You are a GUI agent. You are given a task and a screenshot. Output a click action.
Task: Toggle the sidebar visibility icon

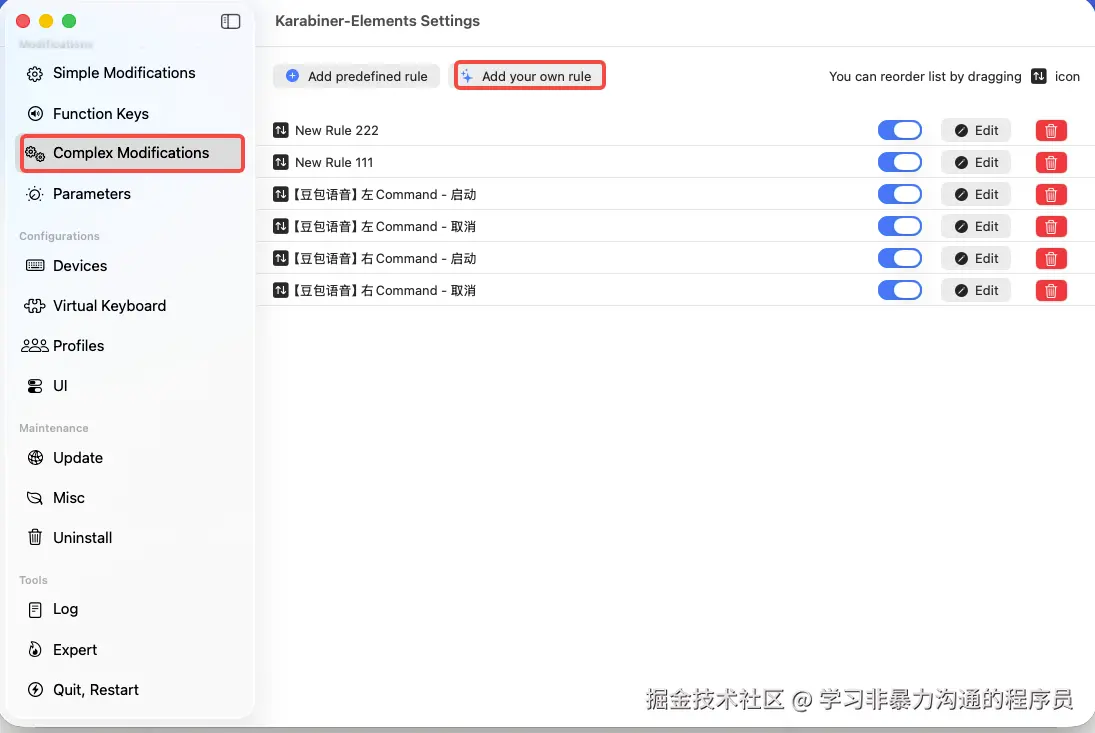coord(230,22)
